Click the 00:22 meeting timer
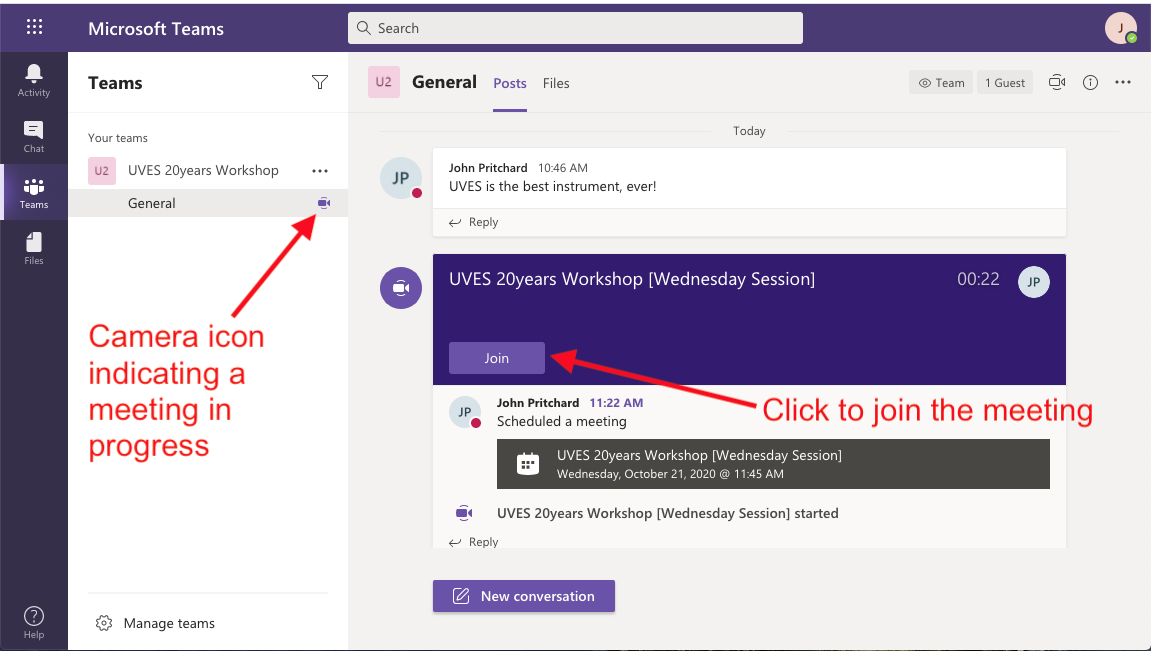Viewport: 1151px width, 651px height. click(x=978, y=279)
